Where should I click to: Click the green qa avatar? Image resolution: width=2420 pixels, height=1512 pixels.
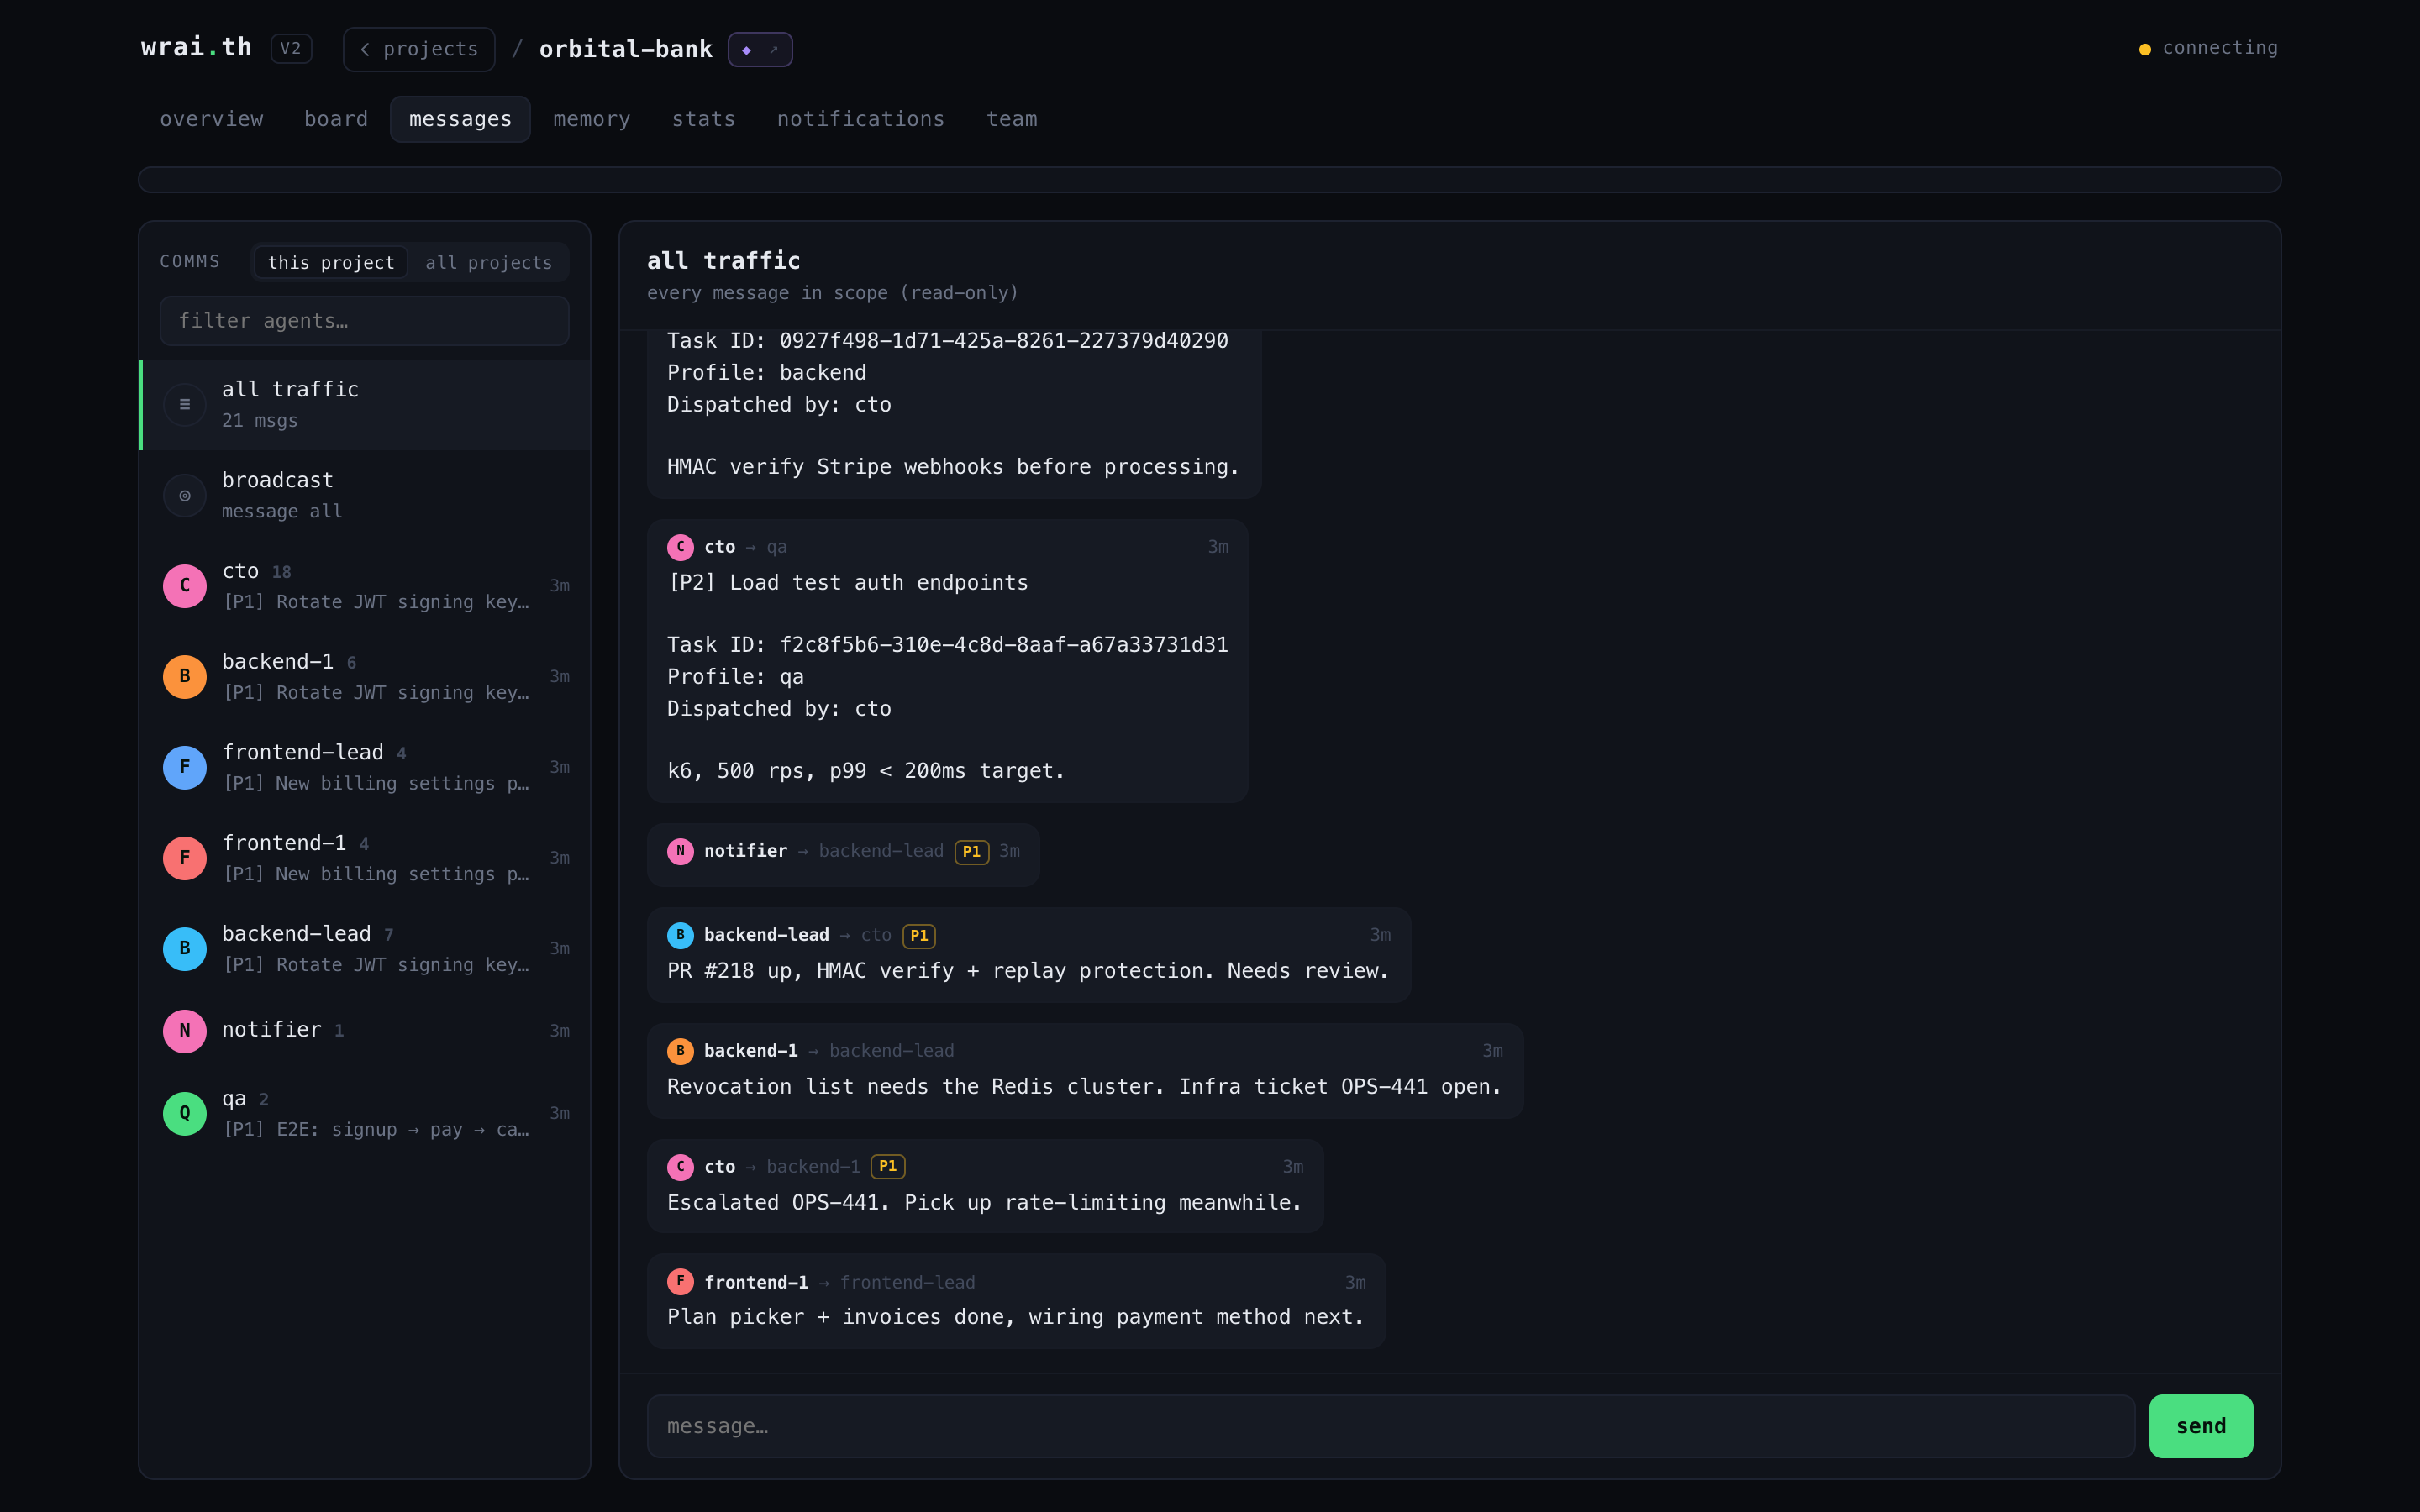(184, 1113)
